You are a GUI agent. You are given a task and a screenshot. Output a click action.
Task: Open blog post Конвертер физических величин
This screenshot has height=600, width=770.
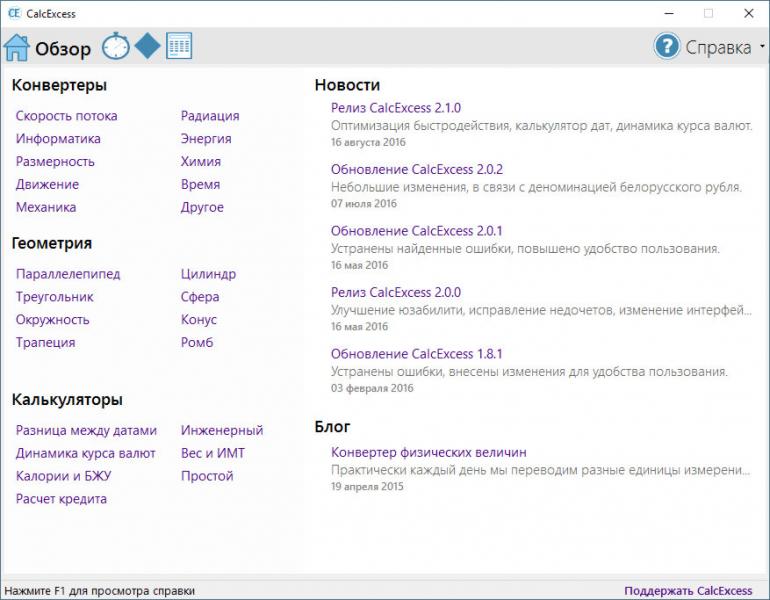(429, 452)
